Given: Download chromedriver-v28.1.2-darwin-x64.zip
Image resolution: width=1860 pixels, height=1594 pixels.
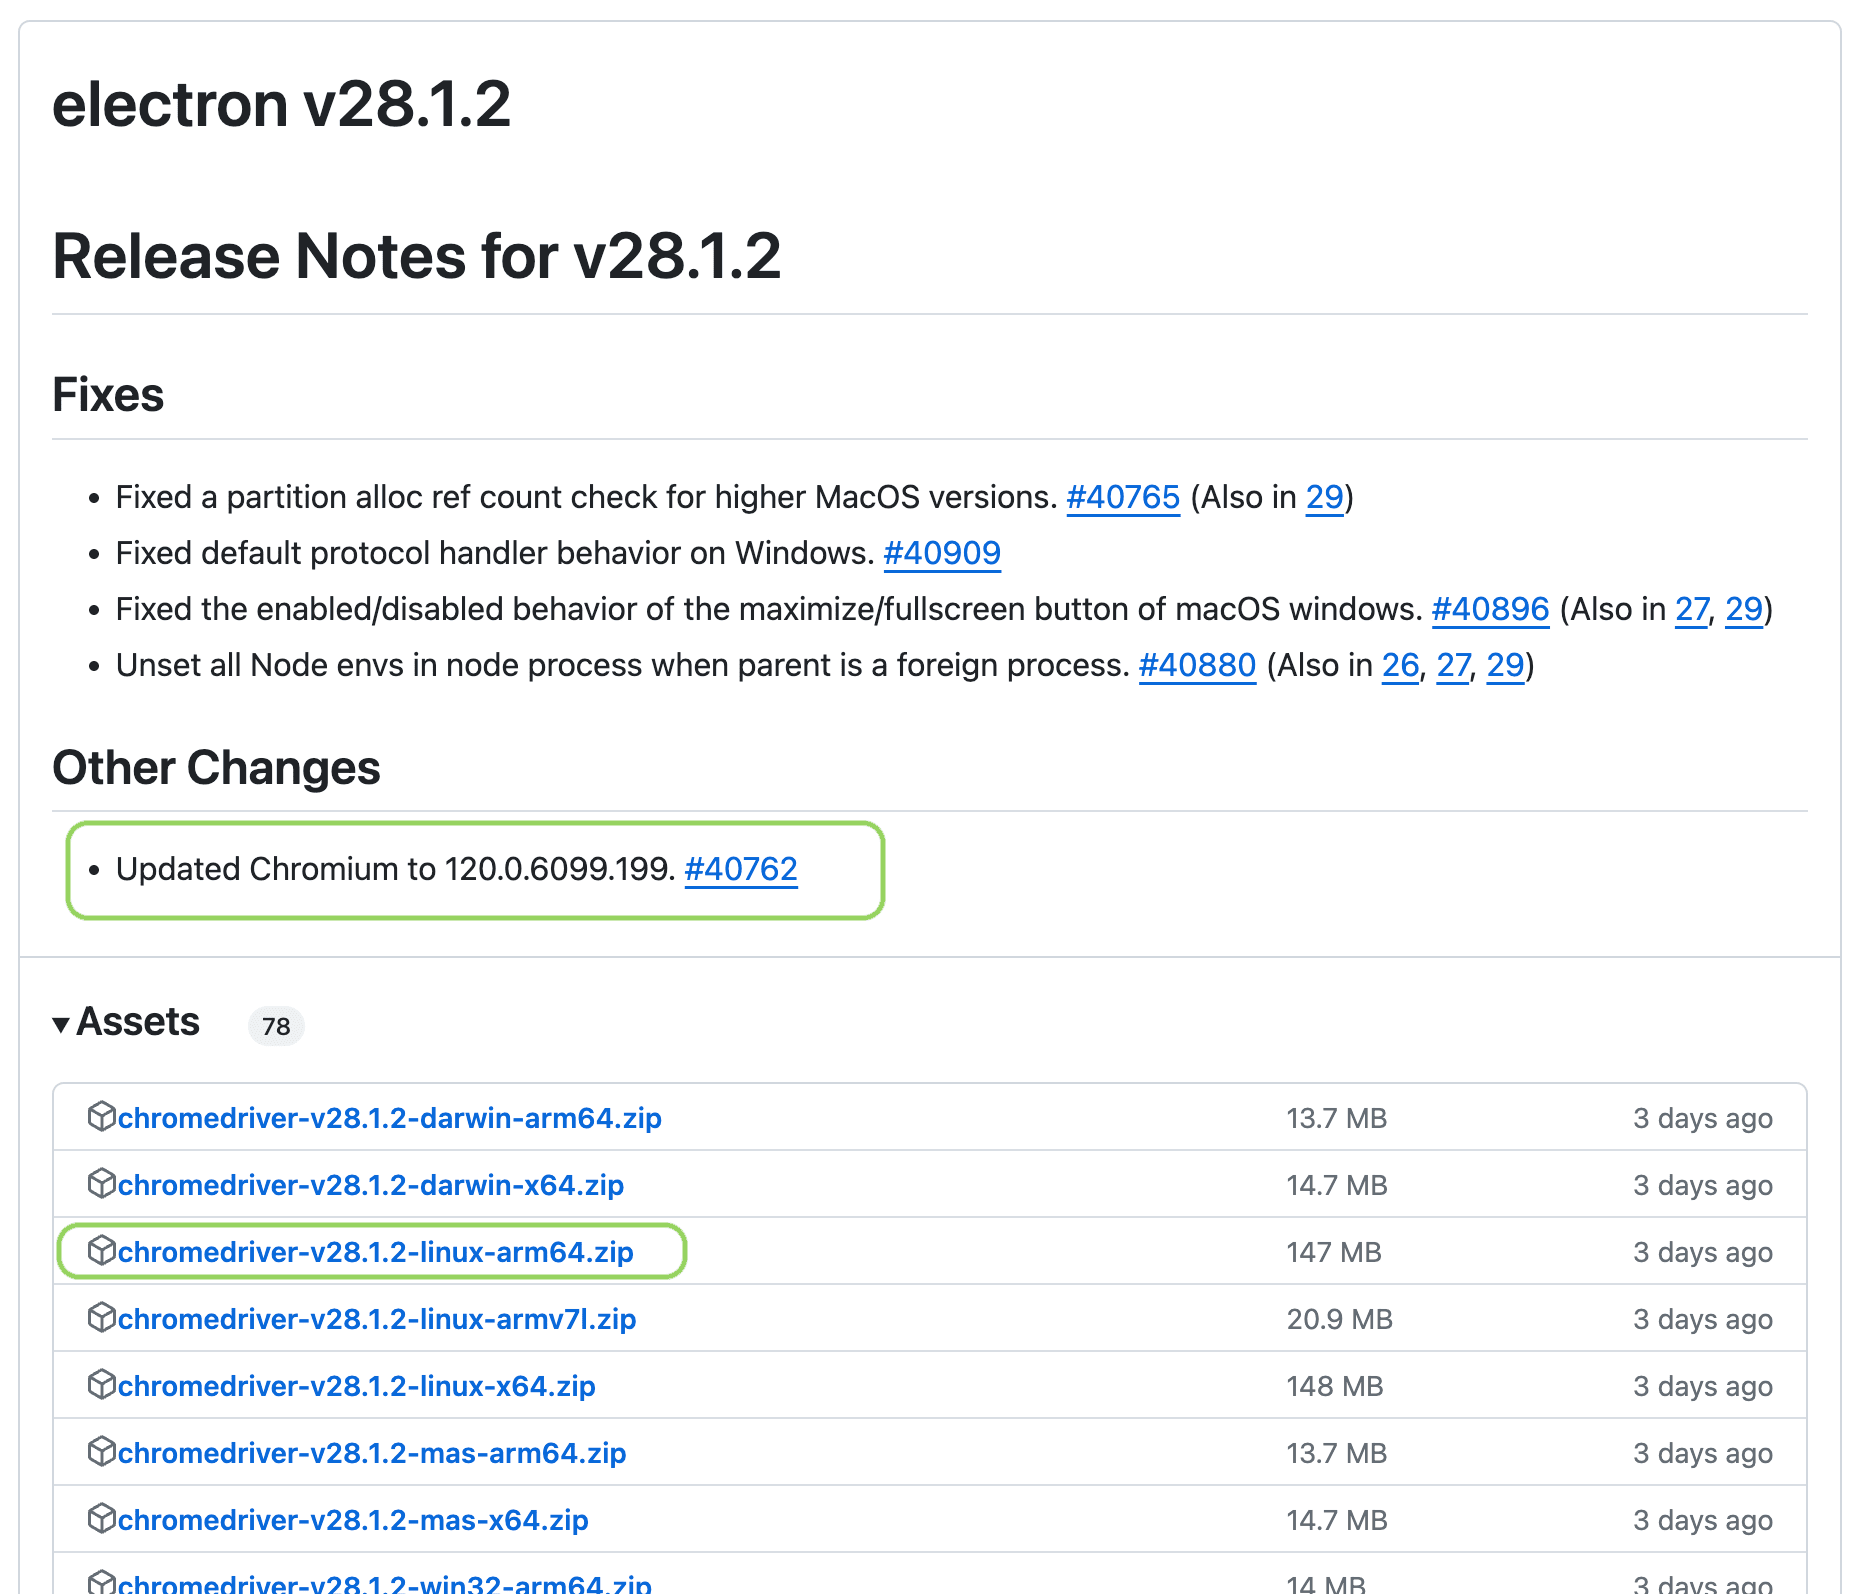Looking at the screenshot, I should (x=371, y=1185).
